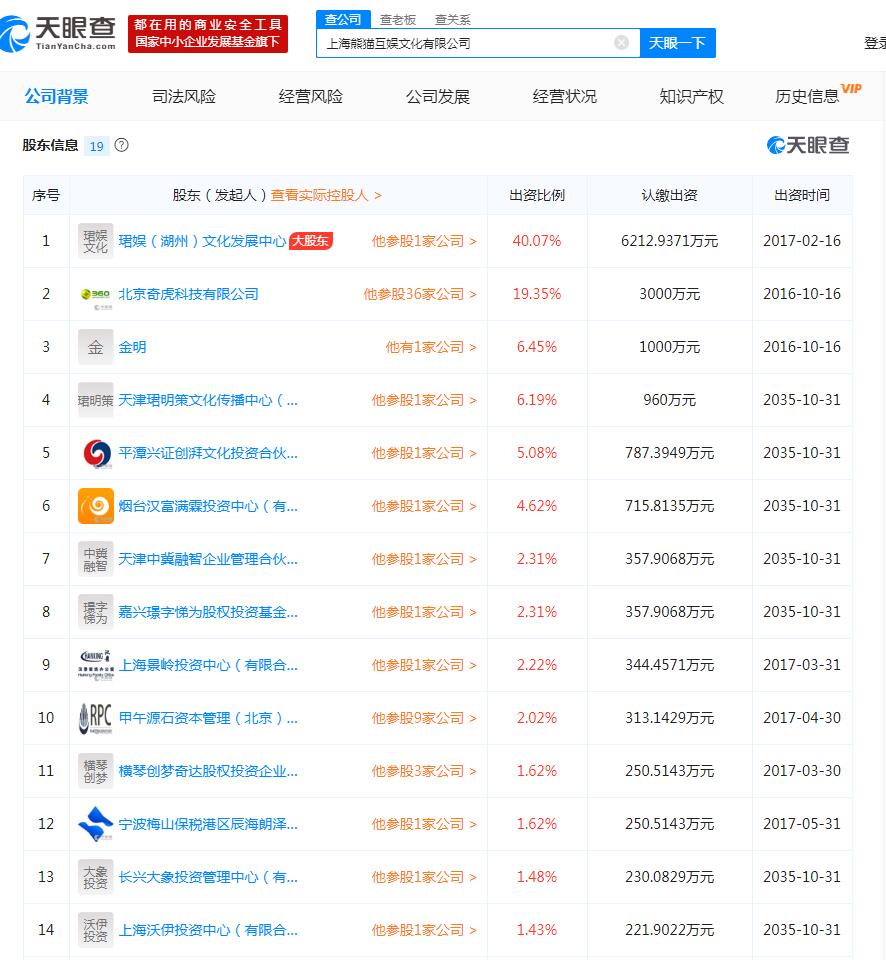This screenshot has height=960, width=886.
Task: Click the 大股东 badge in row 1
Action: (x=310, y=241)
